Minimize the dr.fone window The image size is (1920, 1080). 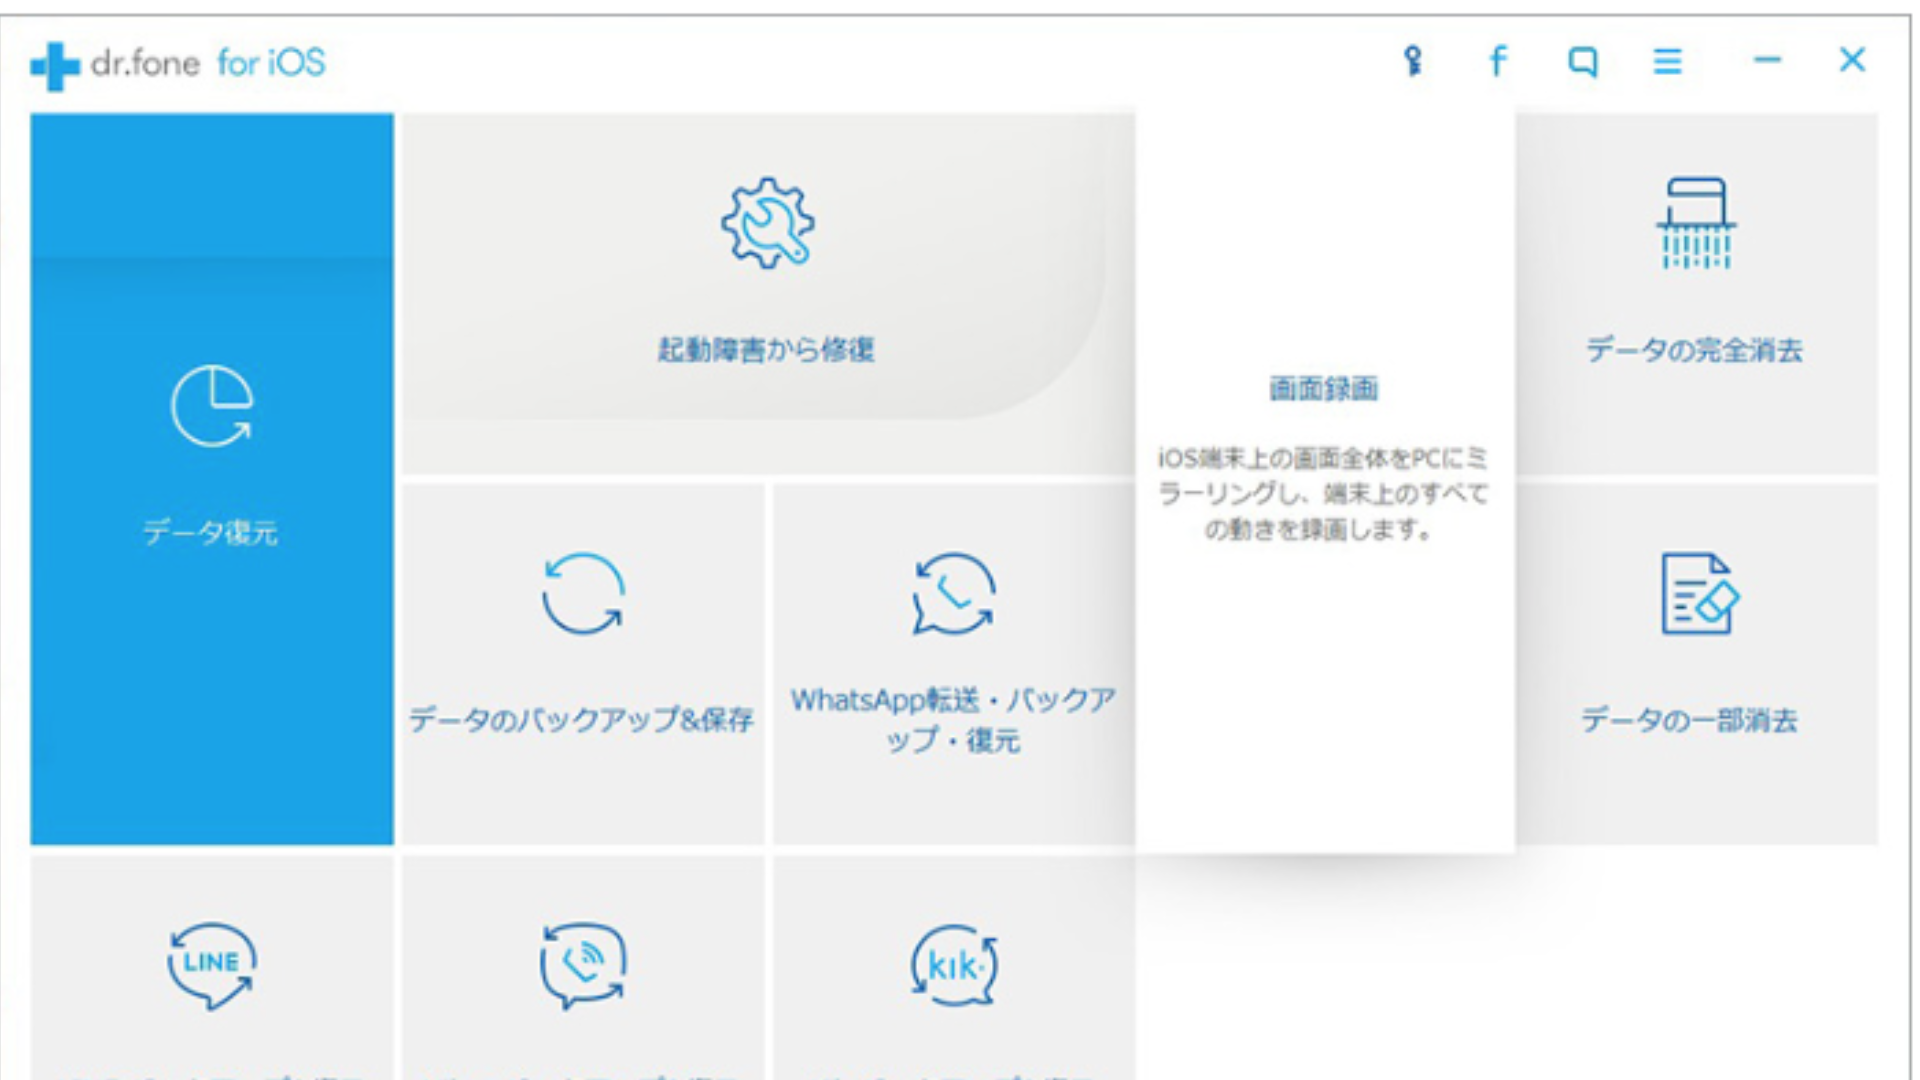[x=1767, y=61]
